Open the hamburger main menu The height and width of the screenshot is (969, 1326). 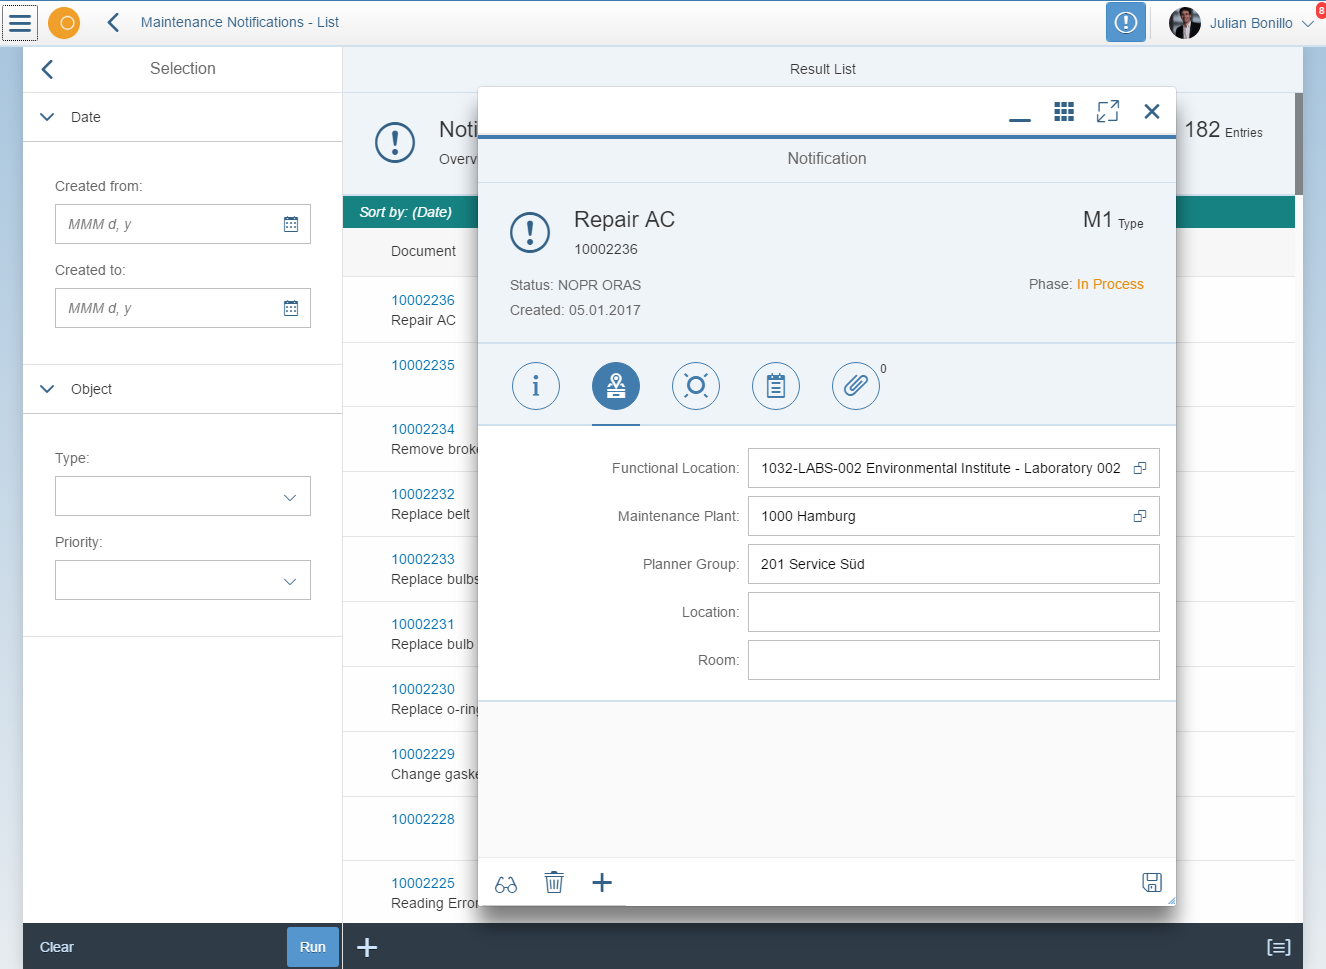pos(20,22)
